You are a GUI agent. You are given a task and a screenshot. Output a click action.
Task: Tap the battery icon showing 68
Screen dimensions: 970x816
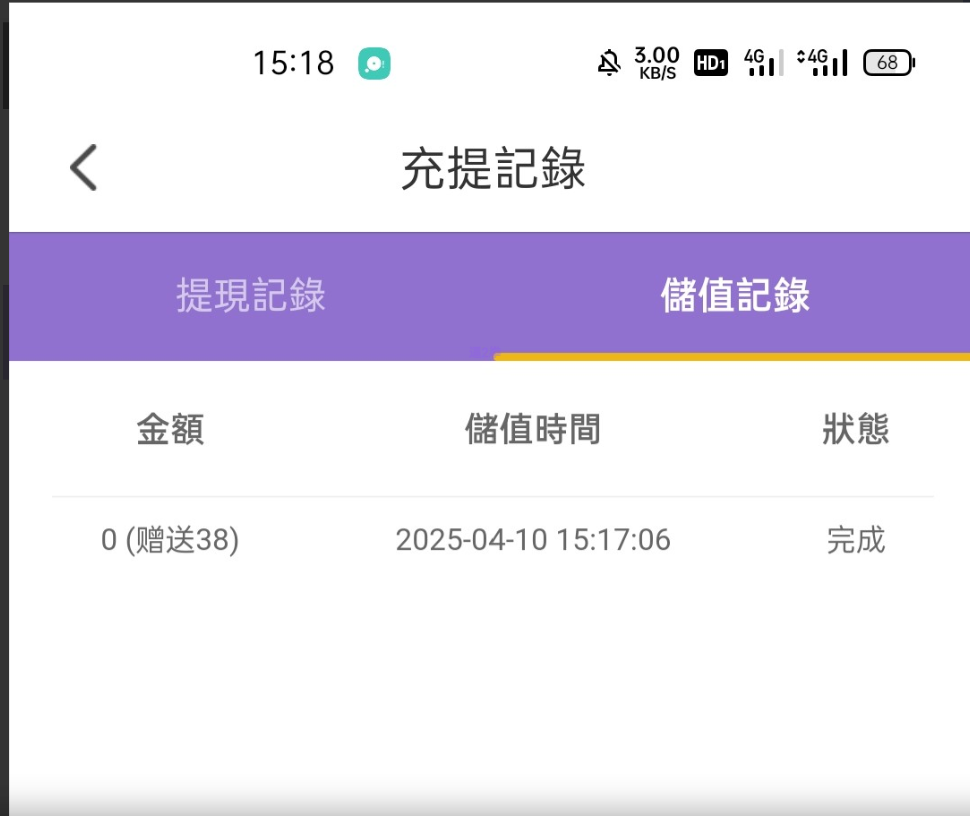[888, 63]
